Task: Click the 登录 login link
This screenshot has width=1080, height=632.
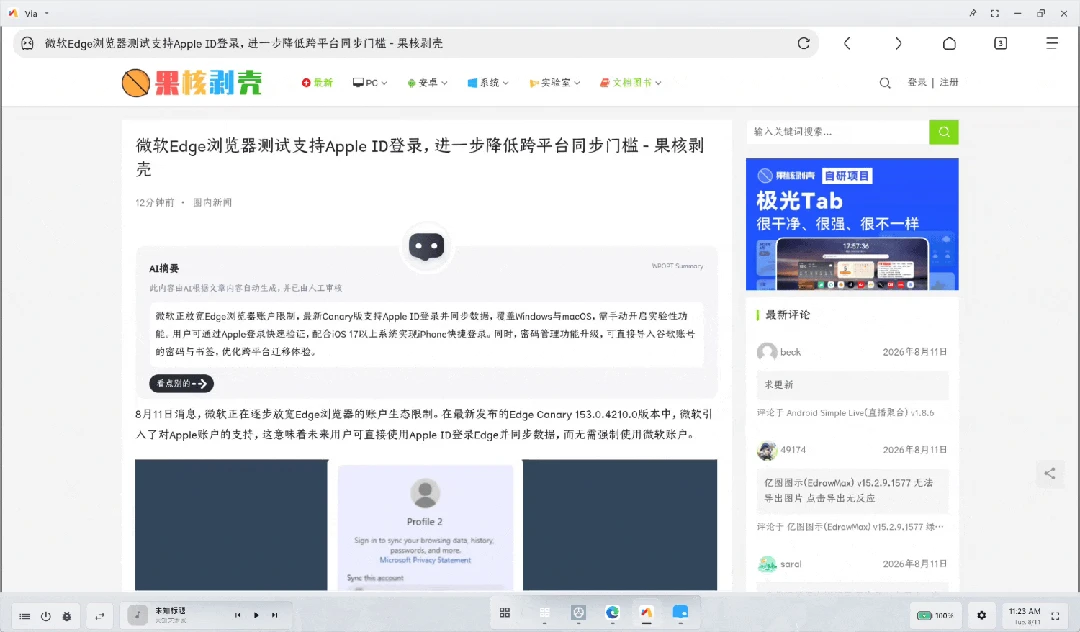Action: 917,82
